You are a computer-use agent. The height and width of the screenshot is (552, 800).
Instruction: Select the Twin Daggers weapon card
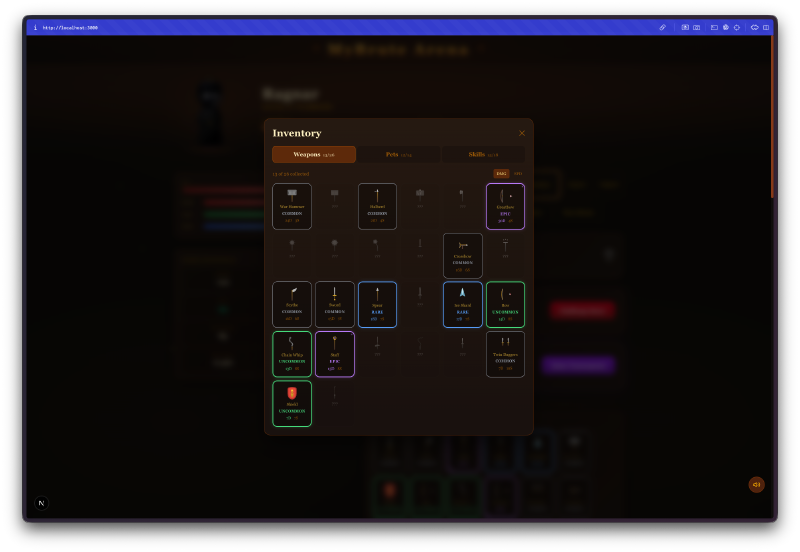click(x=505, y=354)
